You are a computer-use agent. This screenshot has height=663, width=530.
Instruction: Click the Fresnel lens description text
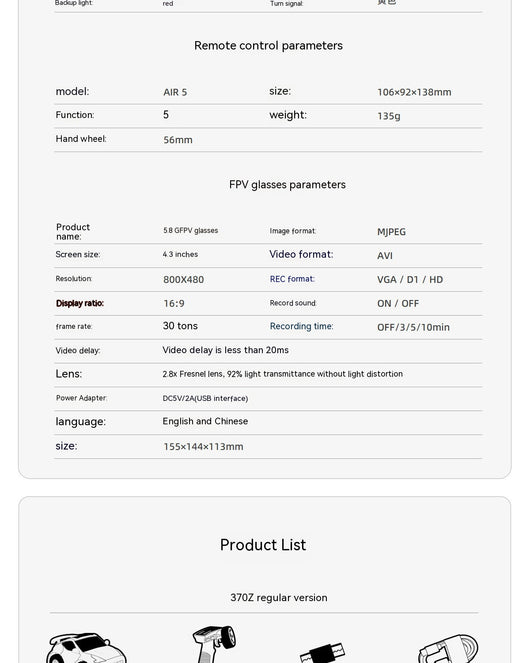(x=283, y=374)
